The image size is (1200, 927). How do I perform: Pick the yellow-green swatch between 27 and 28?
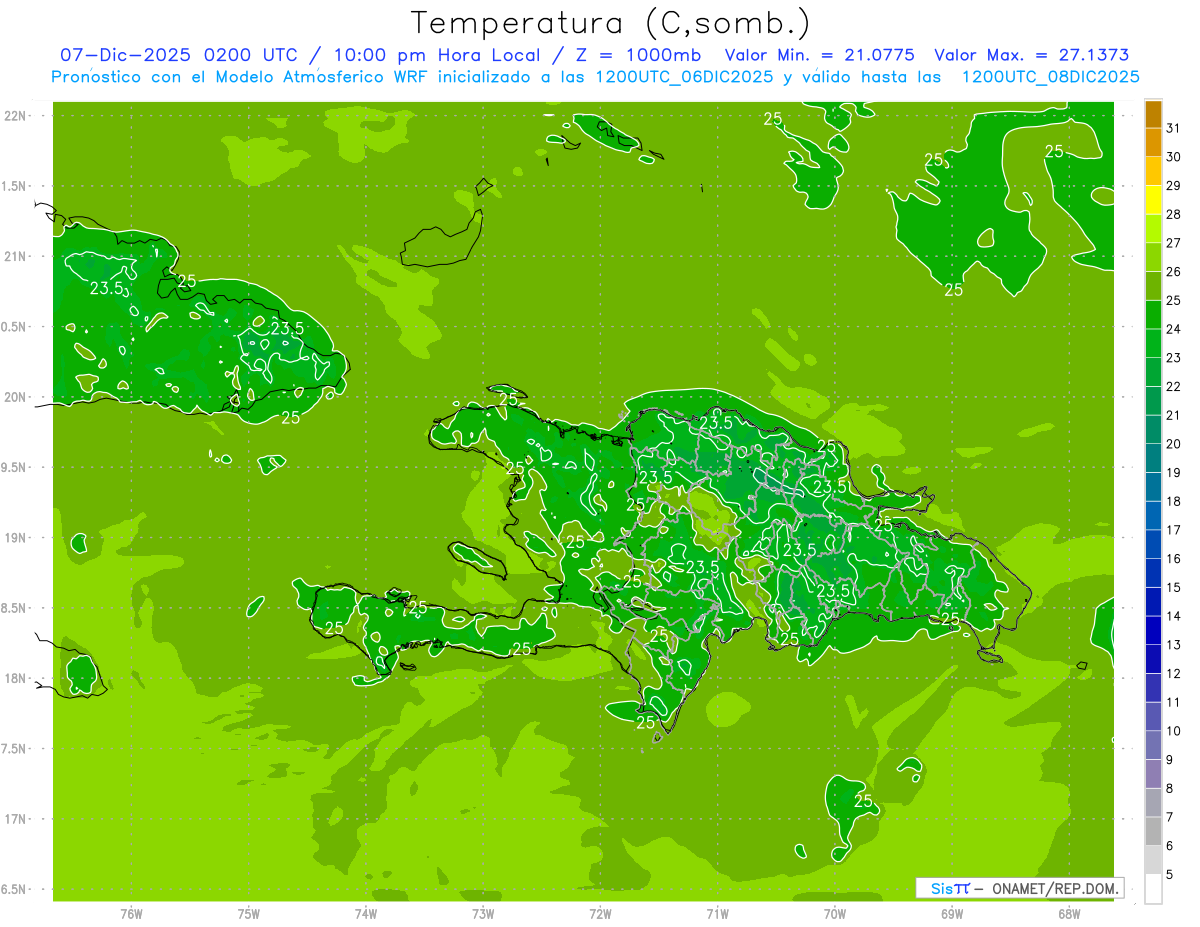click(x=1153, y=229)
